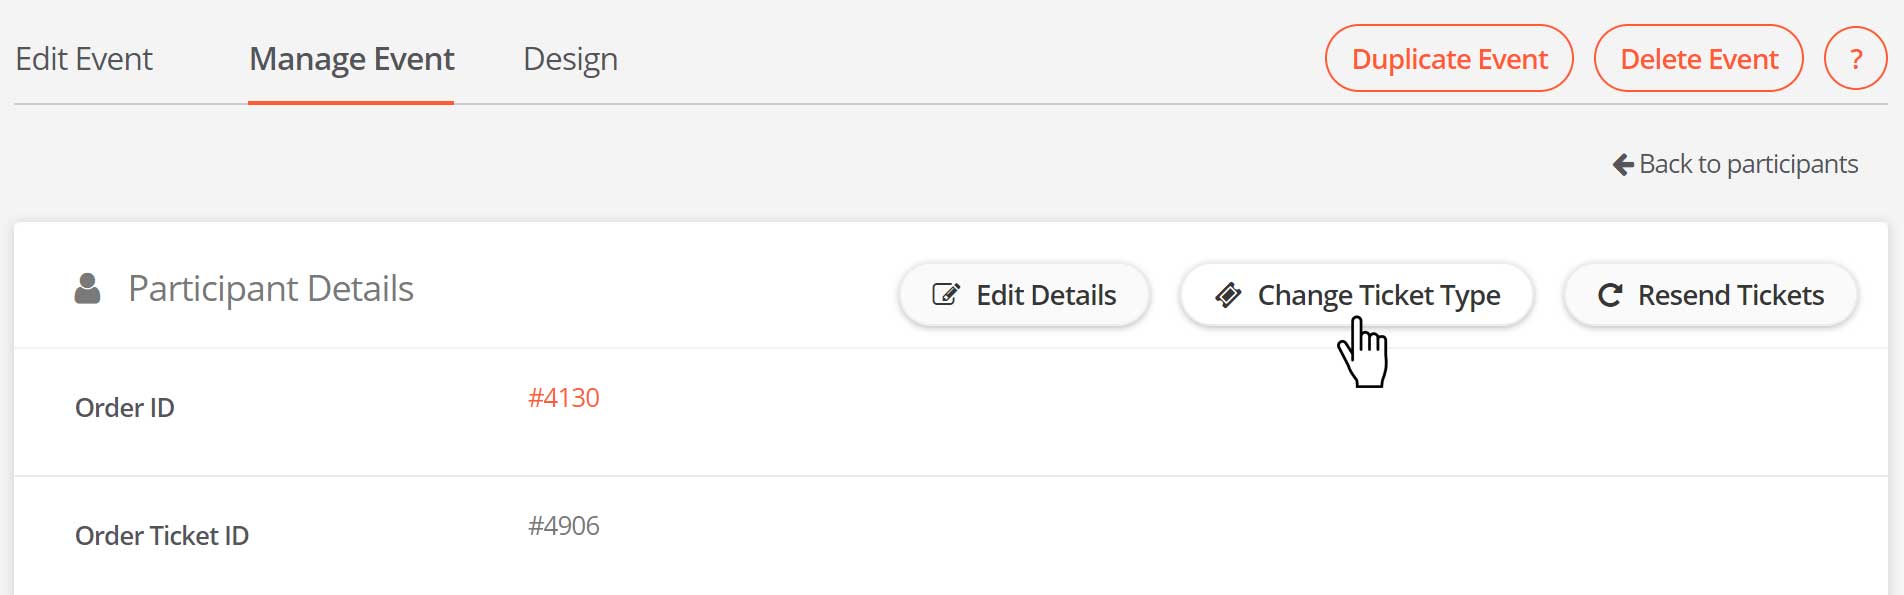Select the Manage Event tab
Screen dimensions: 1904x595
coord(351,59)
